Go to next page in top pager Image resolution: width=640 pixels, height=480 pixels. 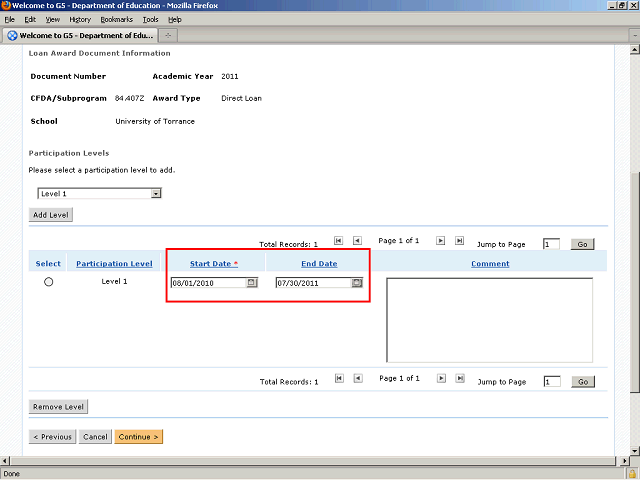440,240
